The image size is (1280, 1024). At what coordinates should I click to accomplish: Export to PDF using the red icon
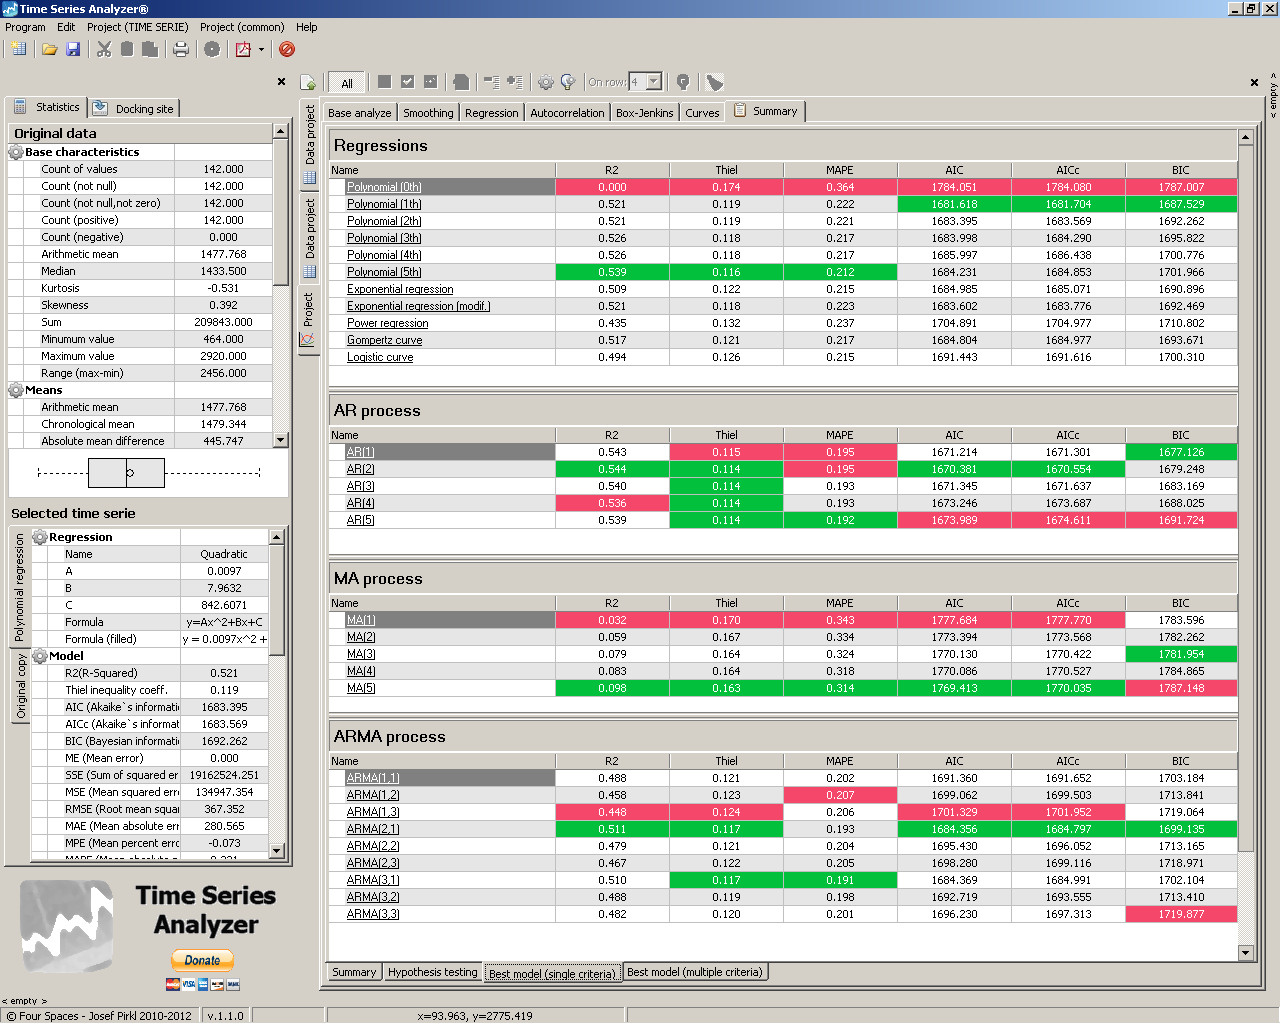(243, 49)
